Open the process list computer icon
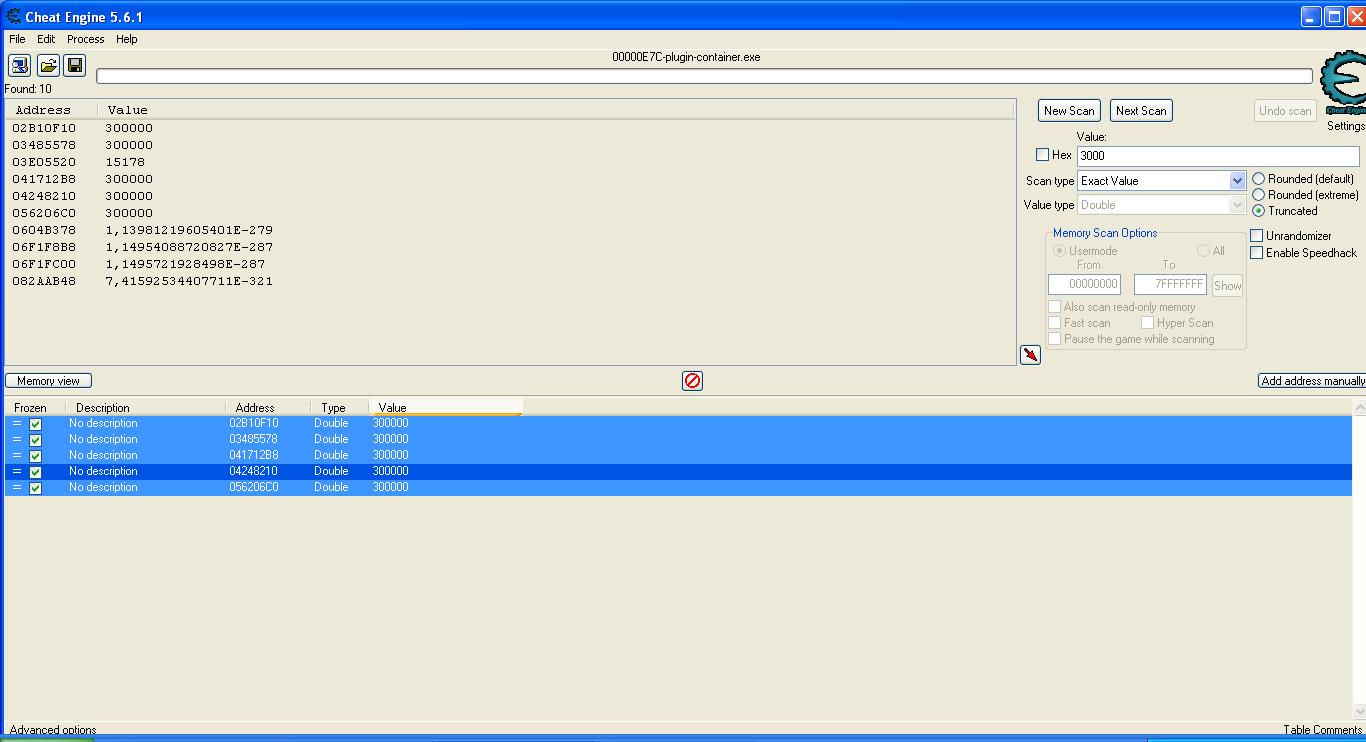This screenshot has height=742, width=1366. (19, 65)
